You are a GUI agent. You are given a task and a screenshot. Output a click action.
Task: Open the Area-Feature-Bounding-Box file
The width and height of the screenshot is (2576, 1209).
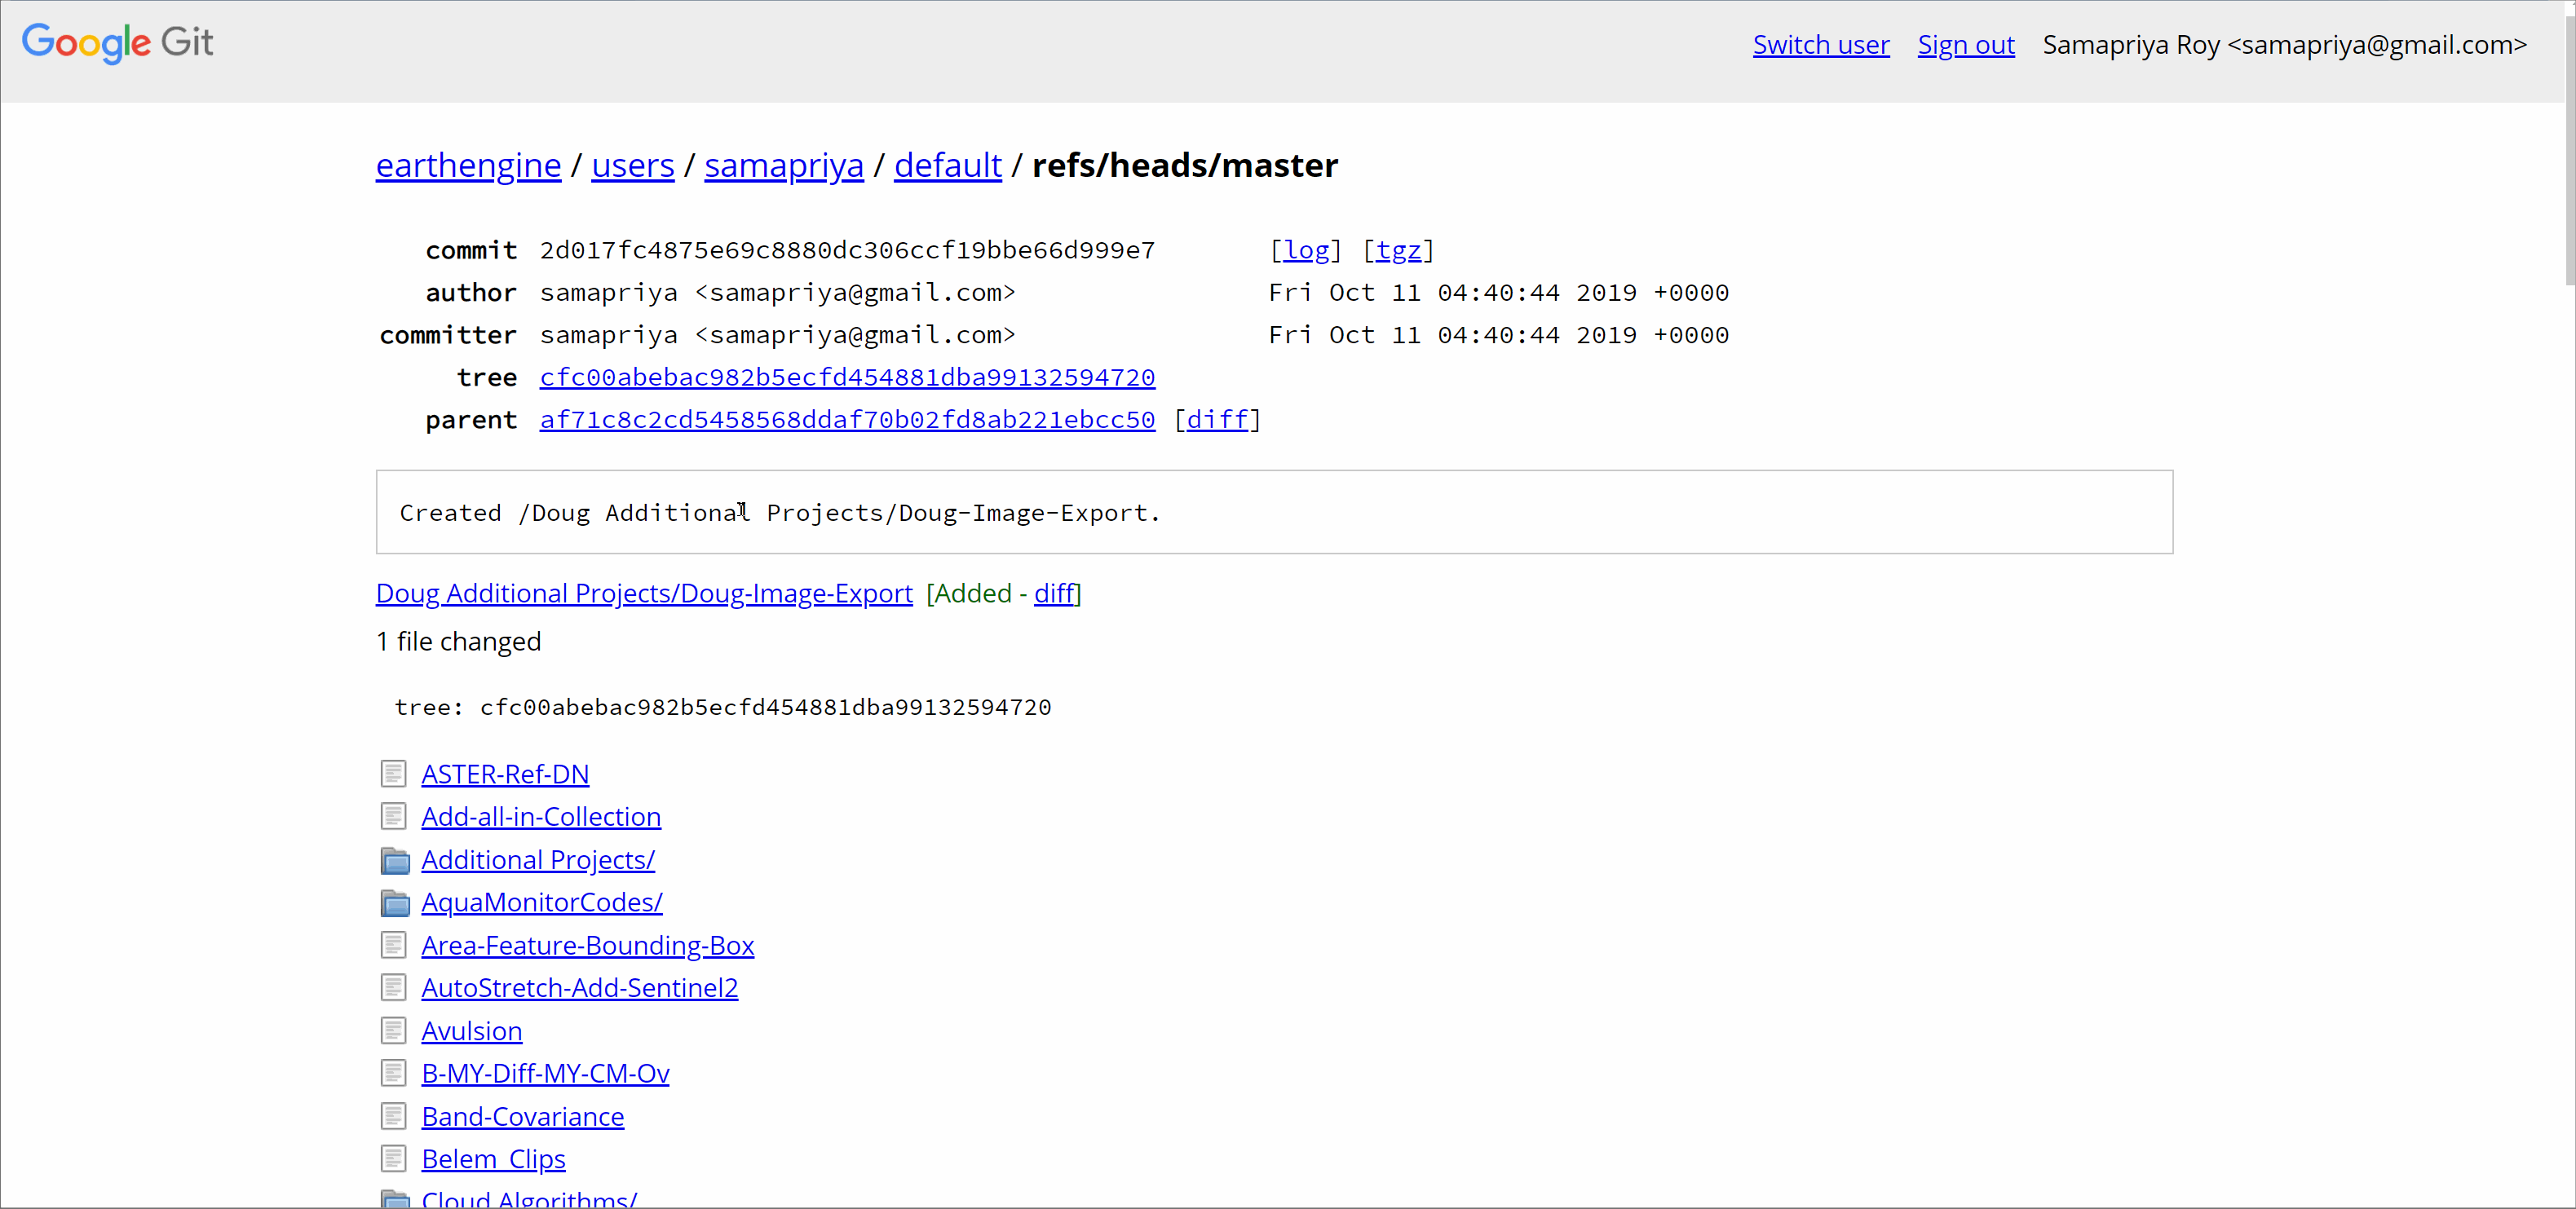588,946
